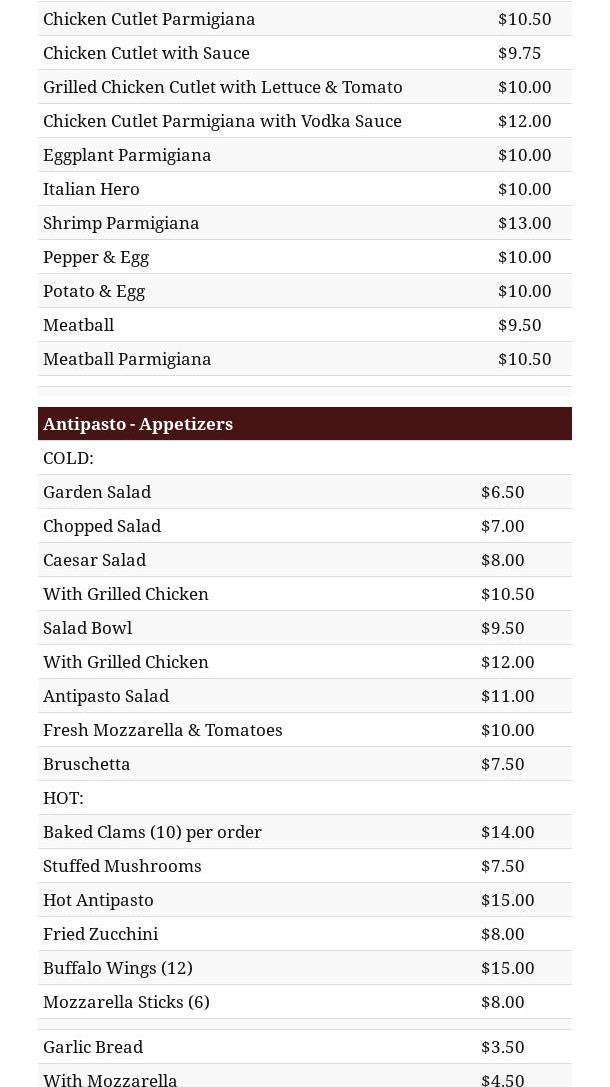
Task: Select the Antipasto - Appetizers section header
Action: click(138, 424)
